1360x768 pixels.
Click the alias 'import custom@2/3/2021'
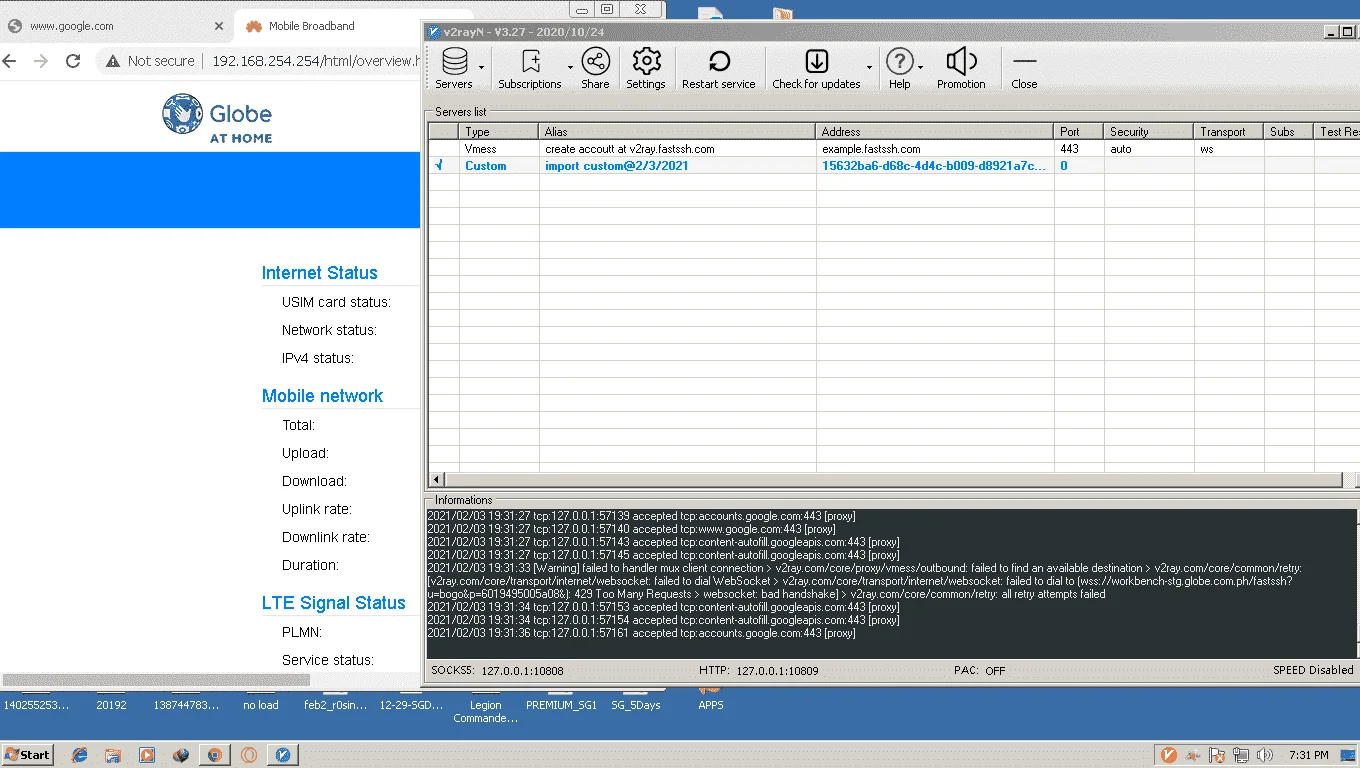coord(616,166)
